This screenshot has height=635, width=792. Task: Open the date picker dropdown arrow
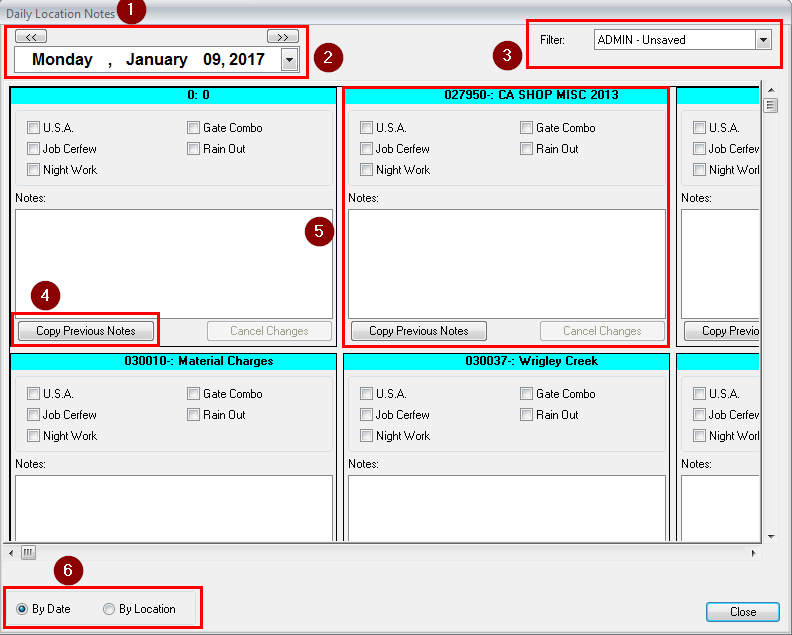pos(289,60)
